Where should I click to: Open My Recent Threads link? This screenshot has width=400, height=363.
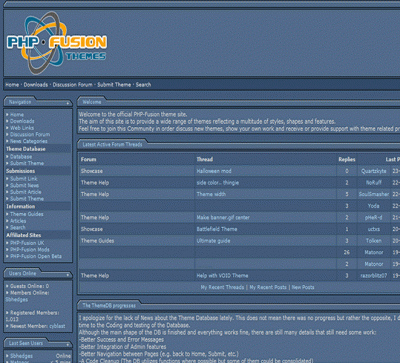point(222,287)
